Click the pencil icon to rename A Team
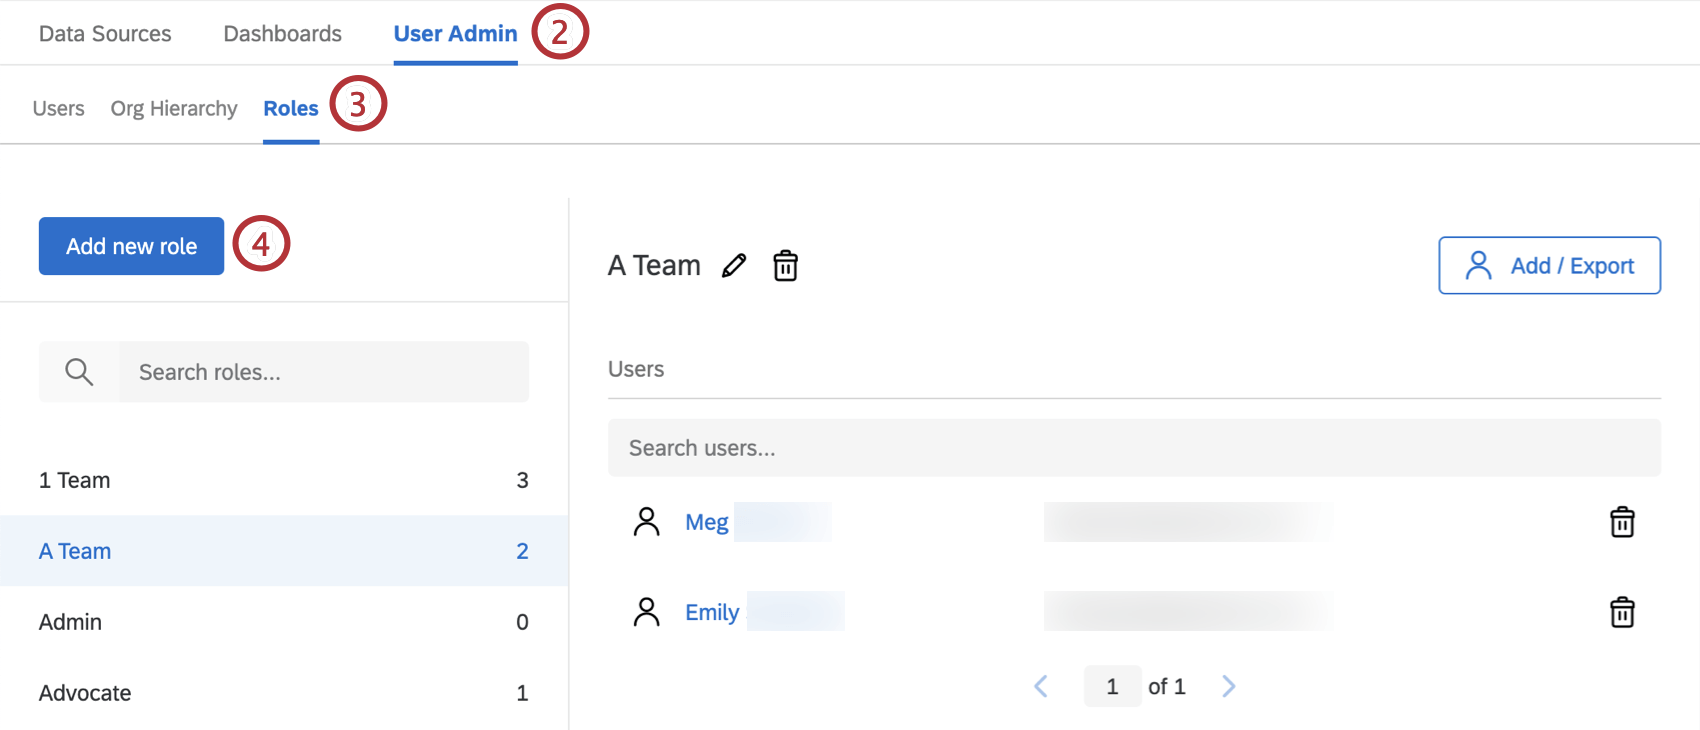1700x730 pixels. [734, 265]
